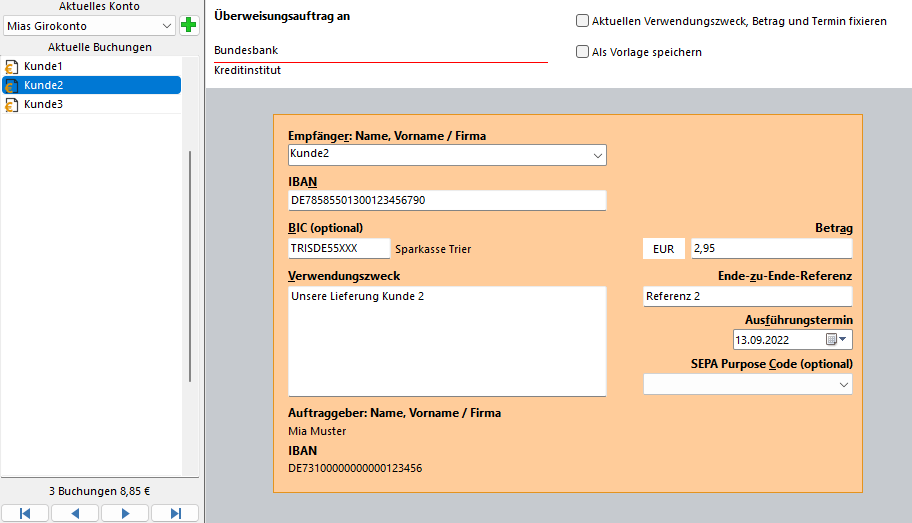Select the highlighted Kunde2 booking
This screenshot has width=912, height=523.
click(x=92, y=86)
